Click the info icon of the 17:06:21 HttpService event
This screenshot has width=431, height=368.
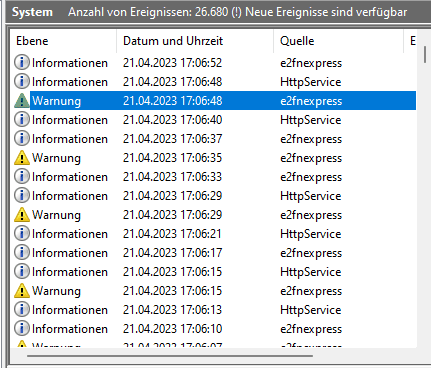(22, 234)
